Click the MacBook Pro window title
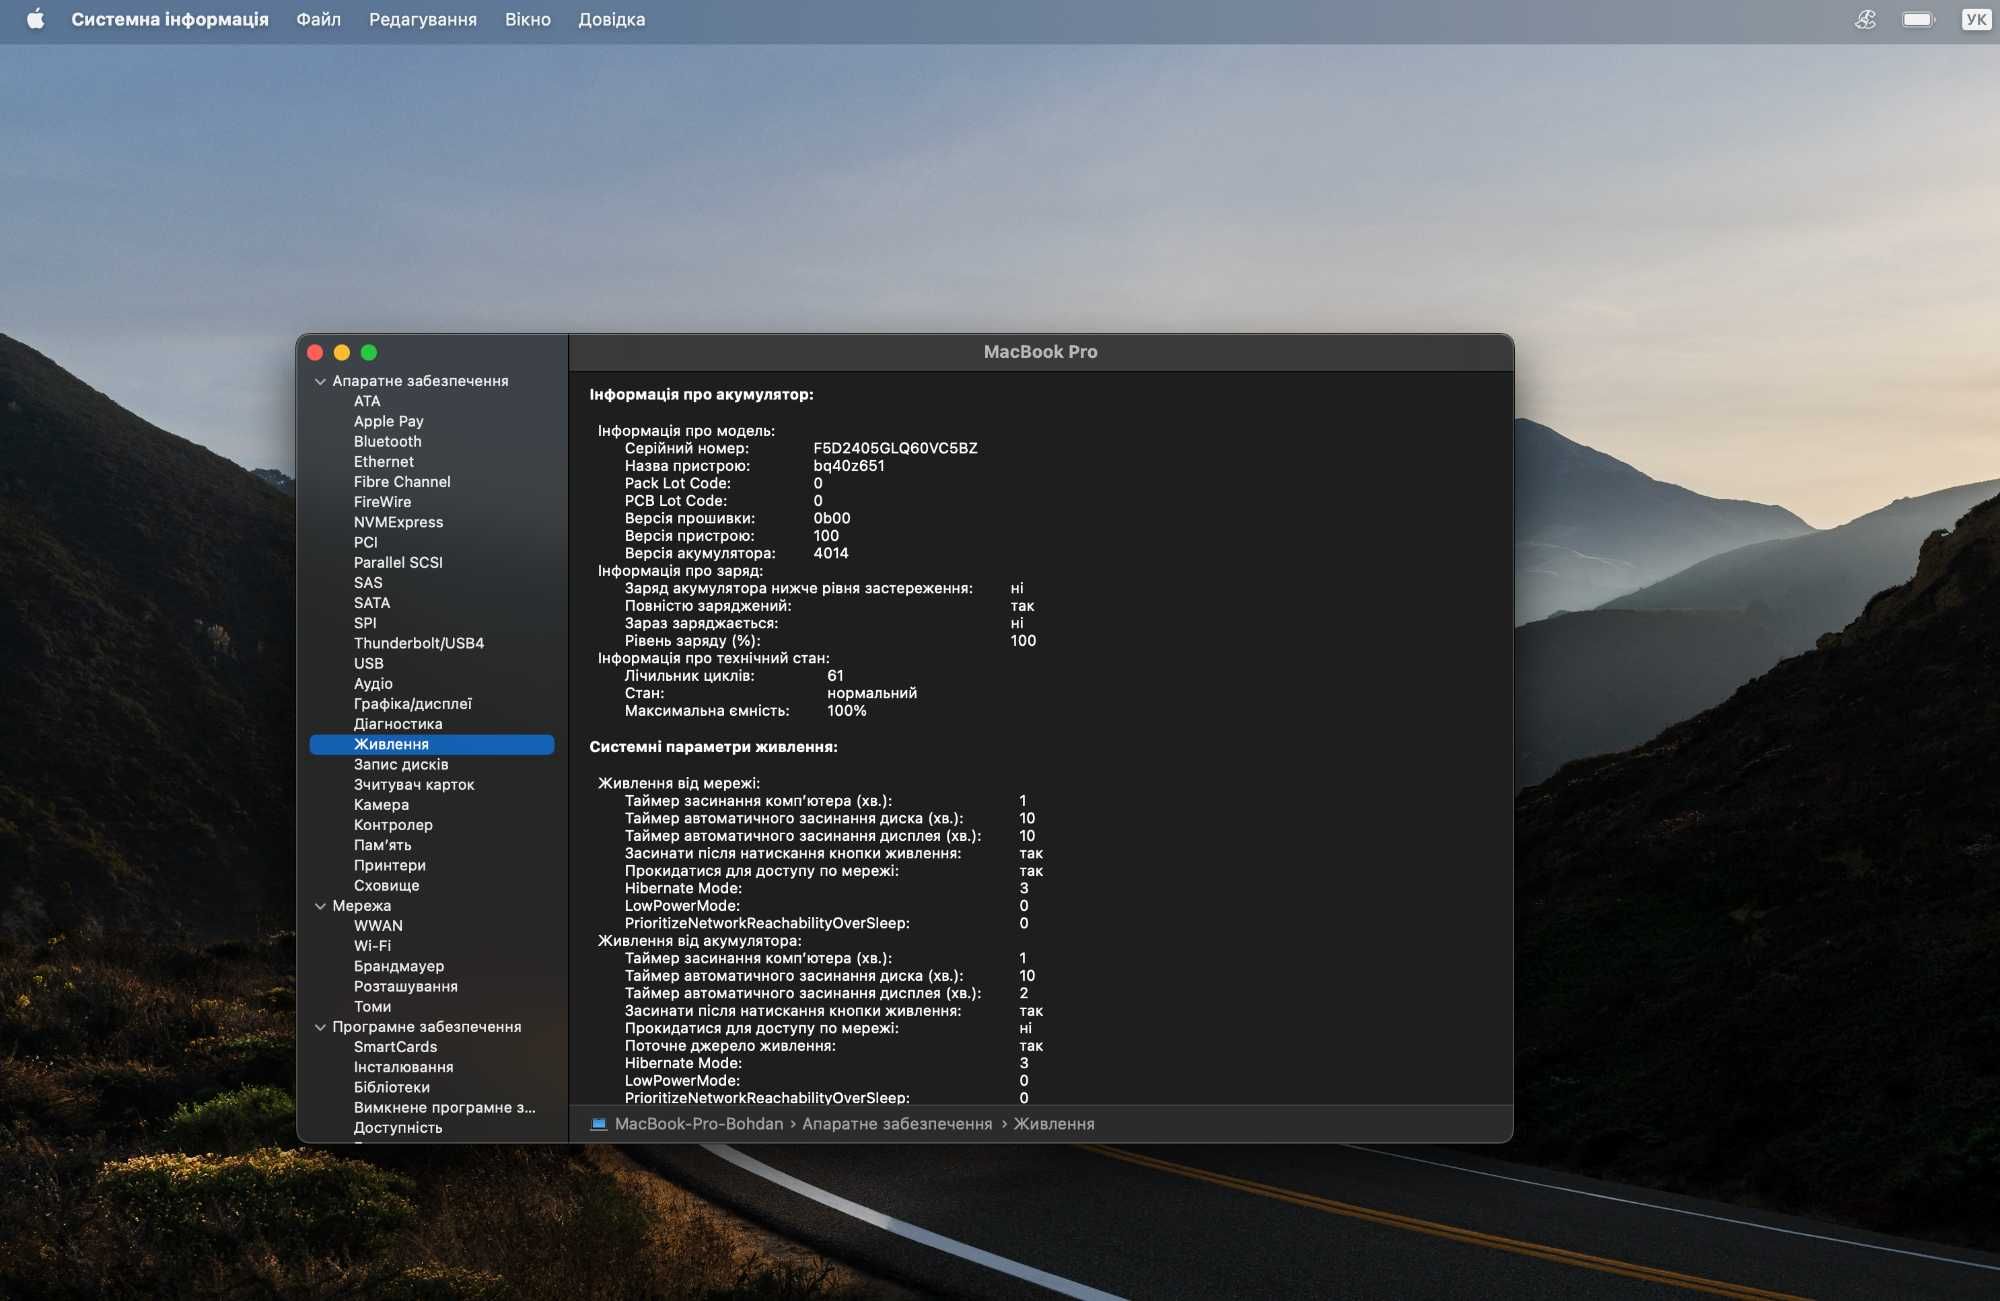The height and width of the screenshot is (1301, 2000). tap(1040, 352)
